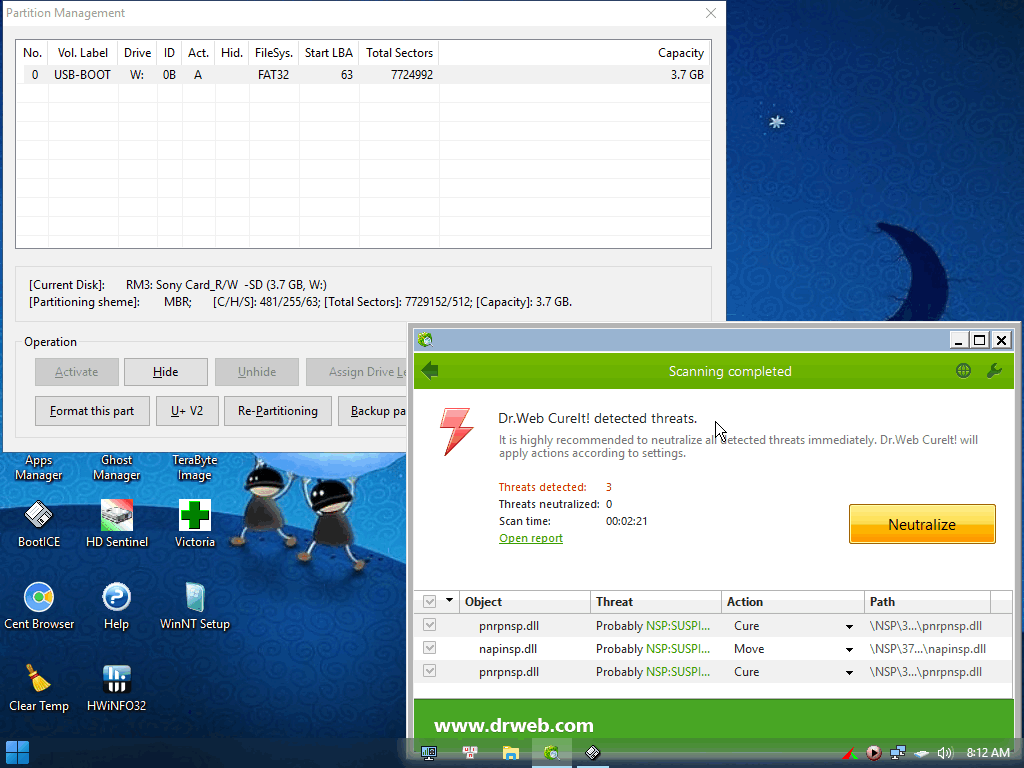Click FAT32 cell in partition row
1024x768 pixels.
tap(273, 74)
